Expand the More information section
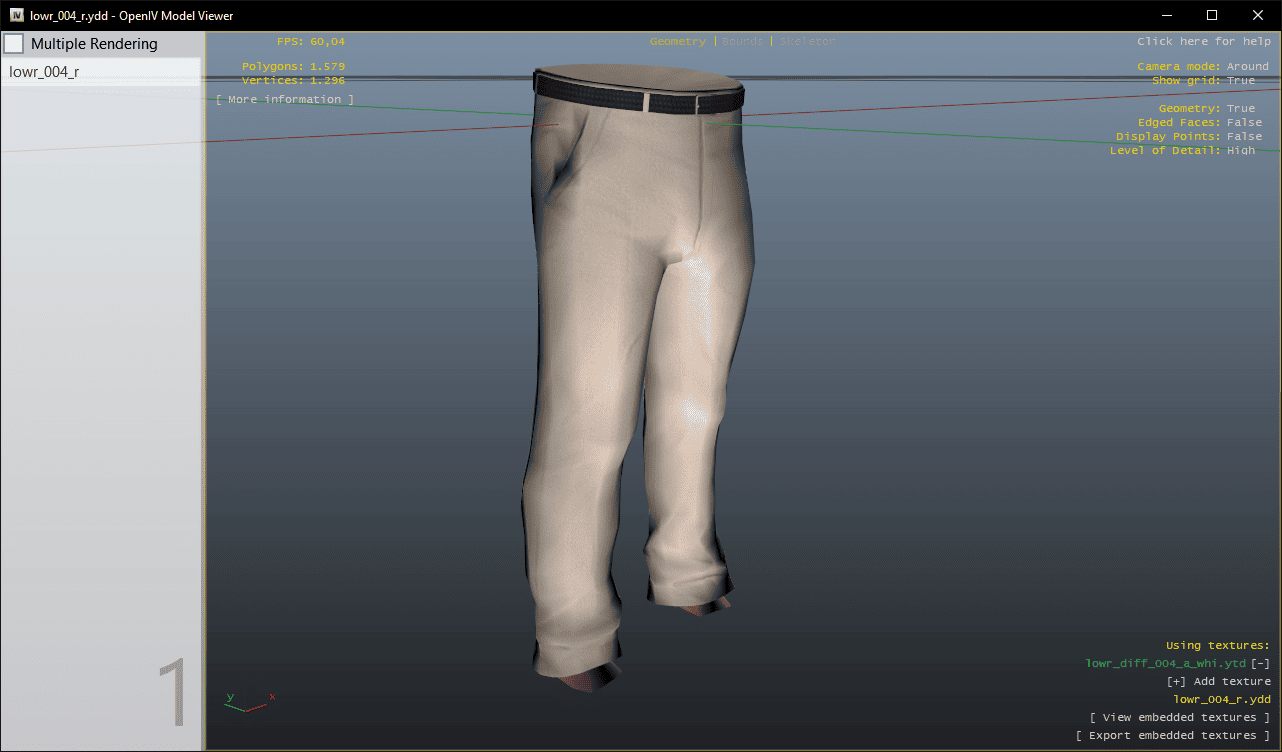 (284, 100)
